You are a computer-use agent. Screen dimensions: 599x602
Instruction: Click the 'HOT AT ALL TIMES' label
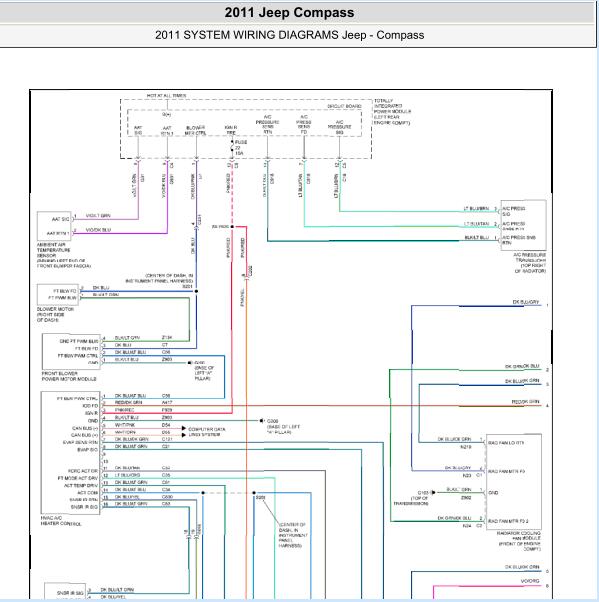[167, 95]
